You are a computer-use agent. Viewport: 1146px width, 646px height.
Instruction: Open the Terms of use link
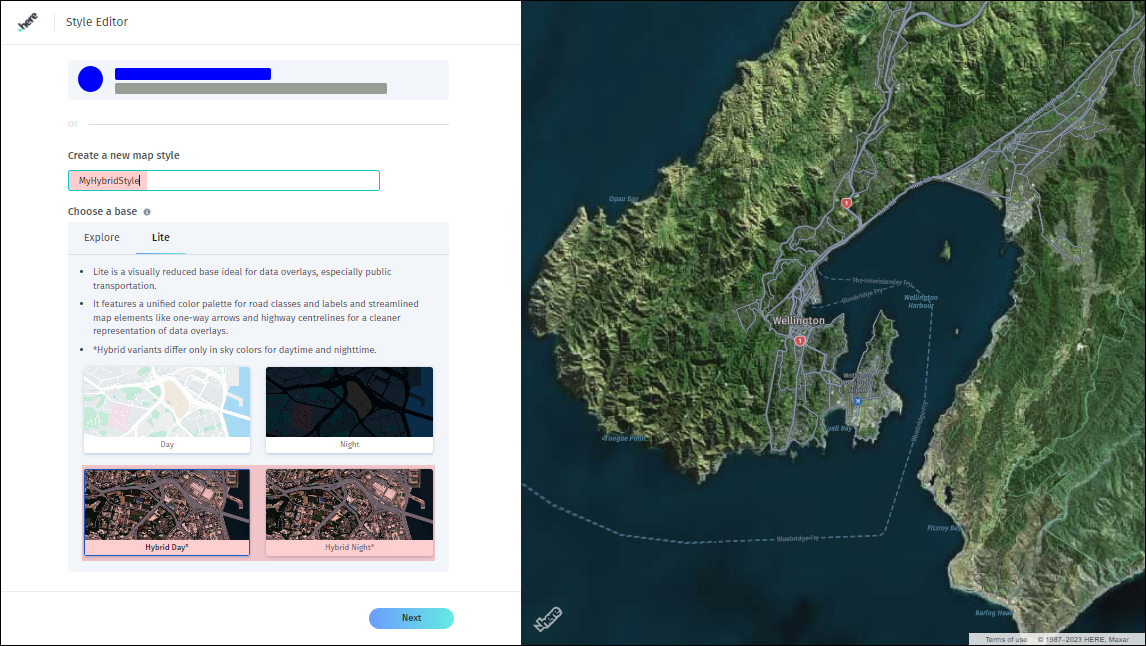[x=1006, y=639]
